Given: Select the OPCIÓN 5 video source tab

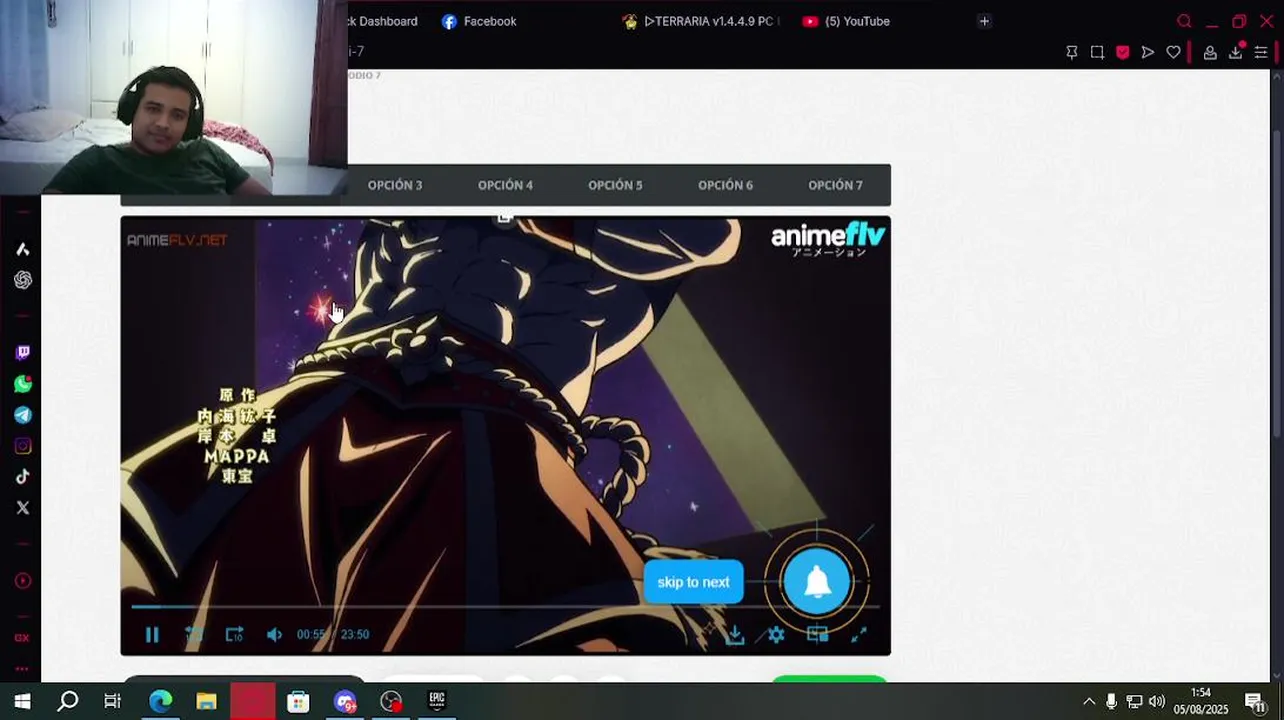Looking at the screenshot, I should [615, 185].
